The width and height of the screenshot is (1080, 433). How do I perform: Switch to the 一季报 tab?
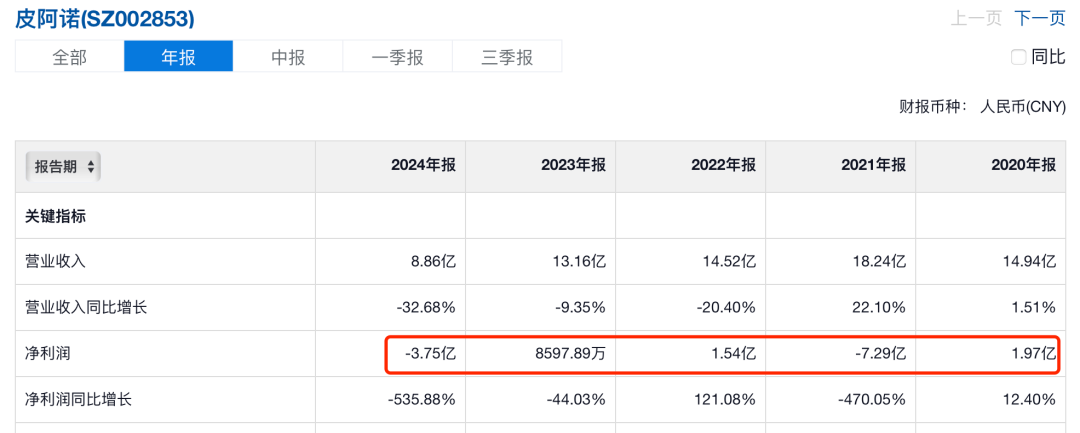397,57
